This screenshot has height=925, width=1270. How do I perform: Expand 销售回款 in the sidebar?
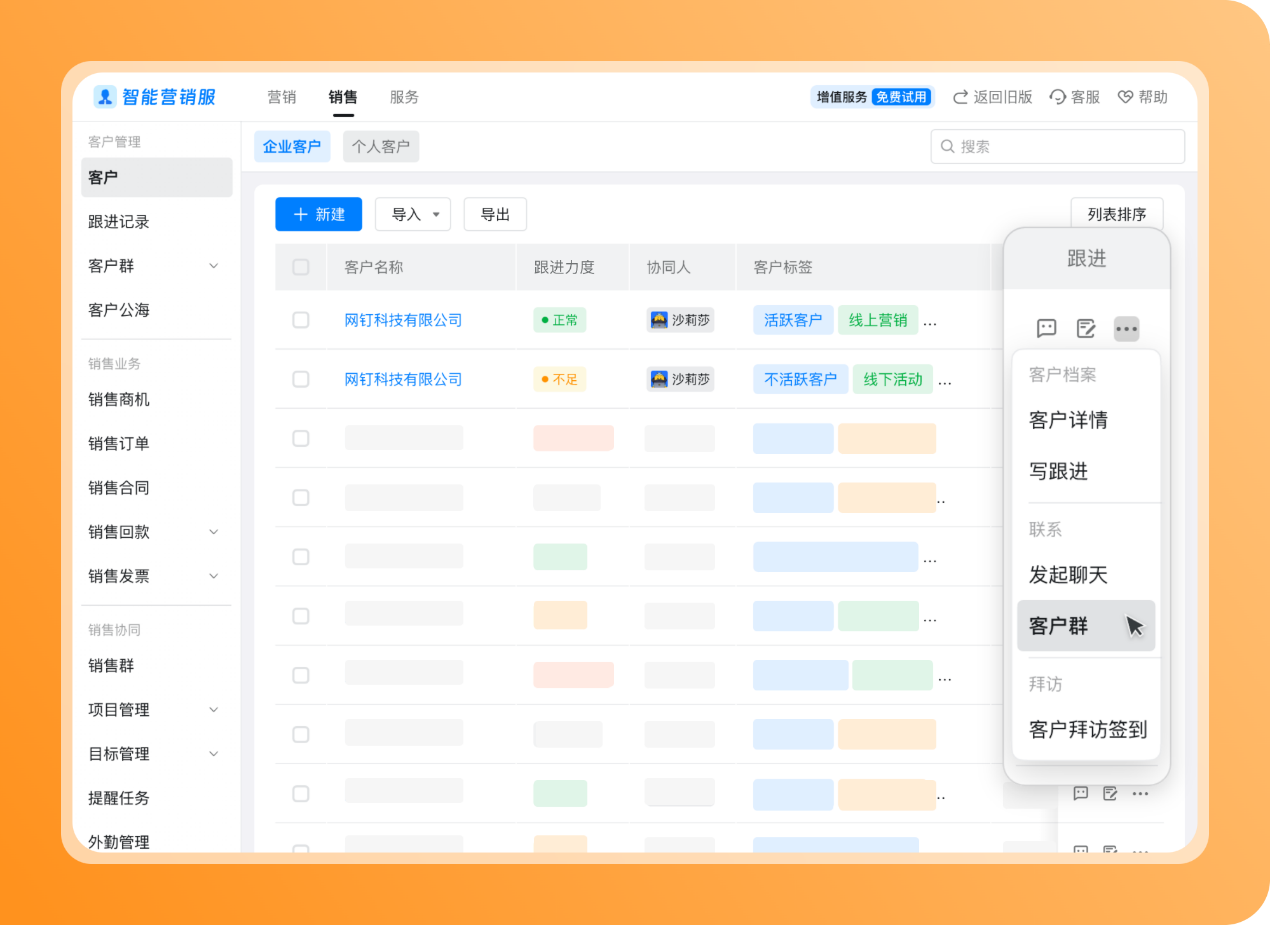213,532
